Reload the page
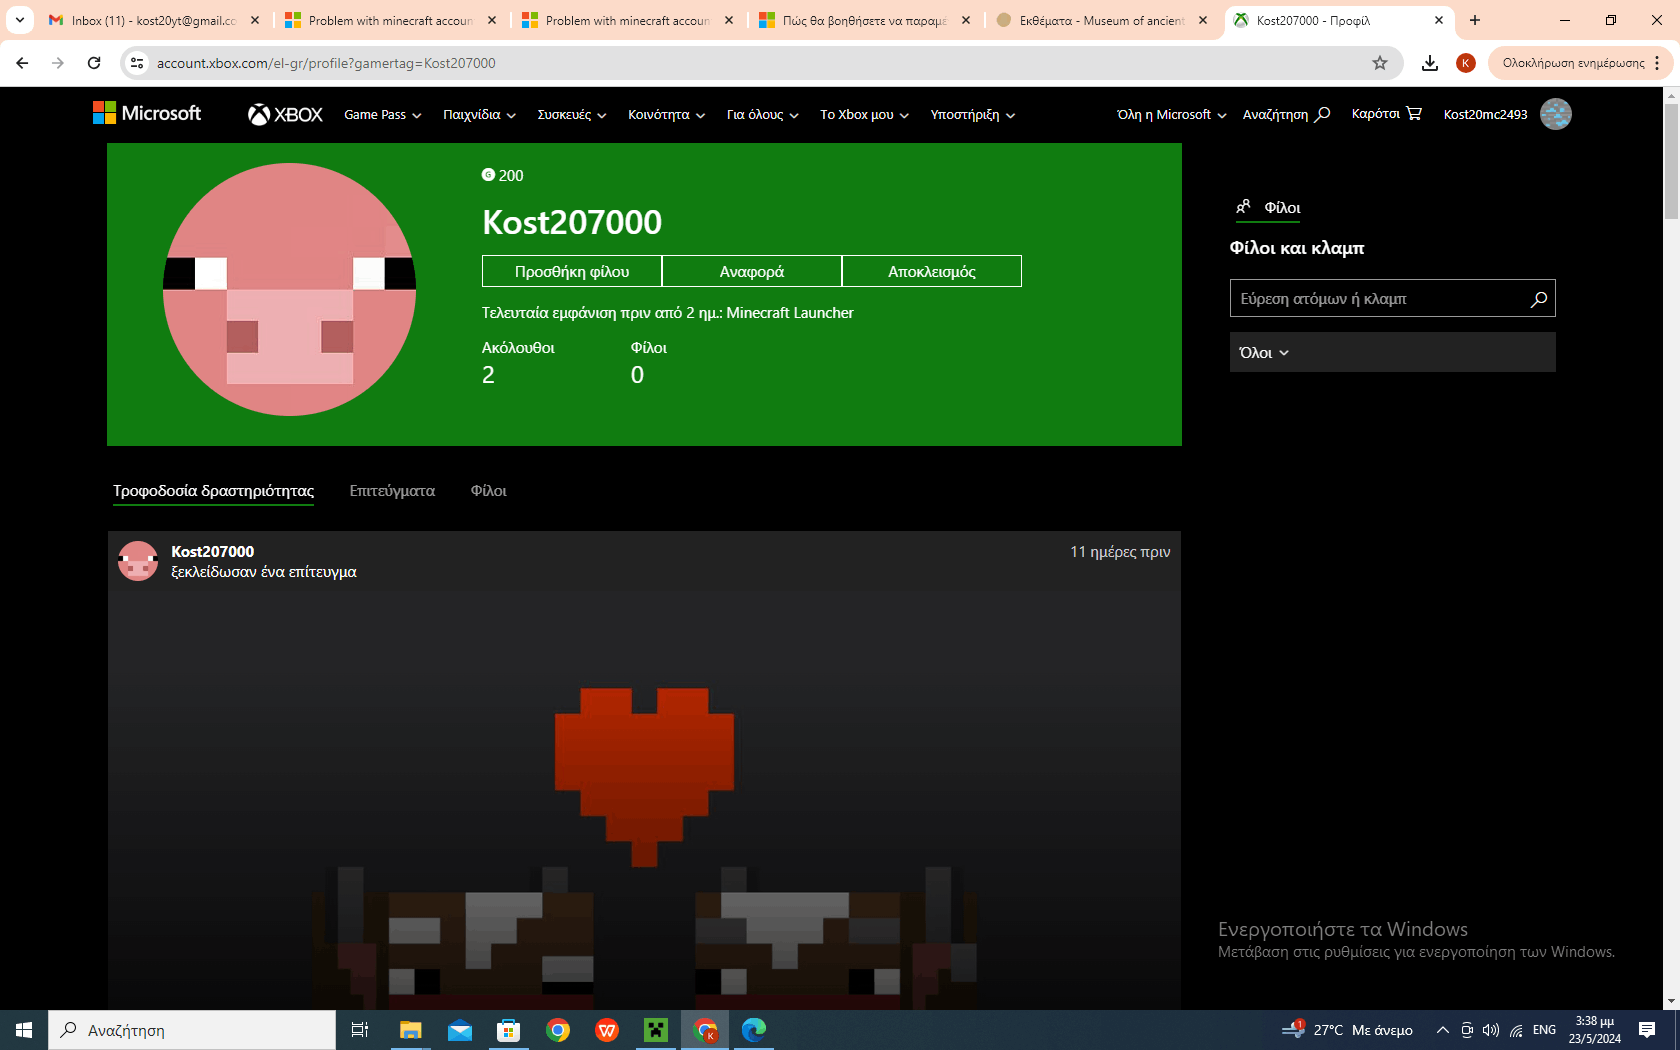Screen dimensions: 1680x1050 (94, 63)
